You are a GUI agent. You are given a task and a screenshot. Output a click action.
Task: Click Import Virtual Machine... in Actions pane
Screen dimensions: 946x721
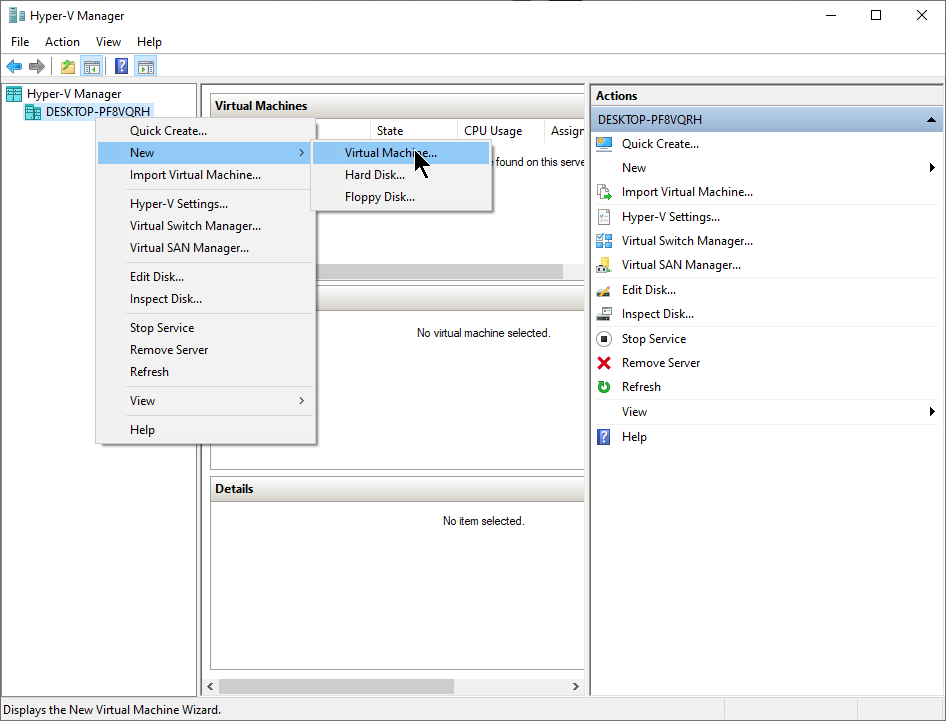pyautogui.click(x=687, y=192)
